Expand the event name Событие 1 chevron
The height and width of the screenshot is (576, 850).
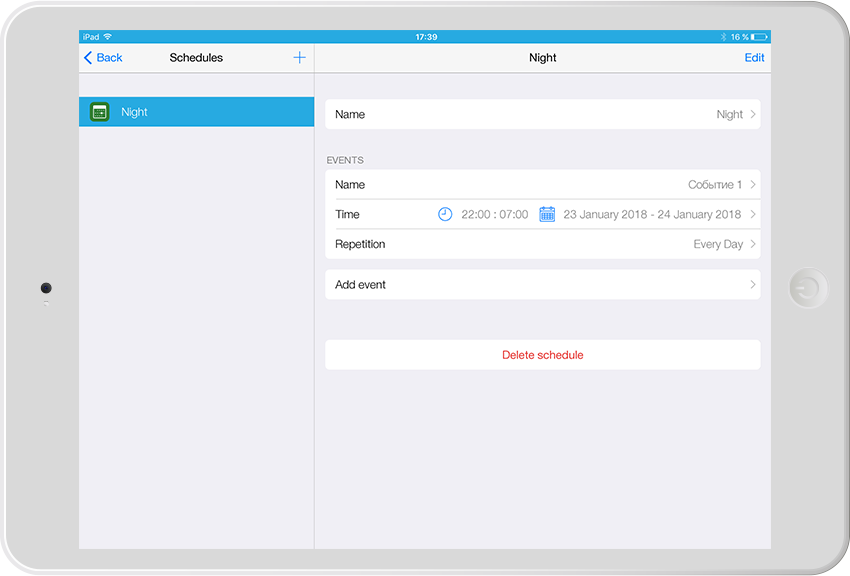753,185
